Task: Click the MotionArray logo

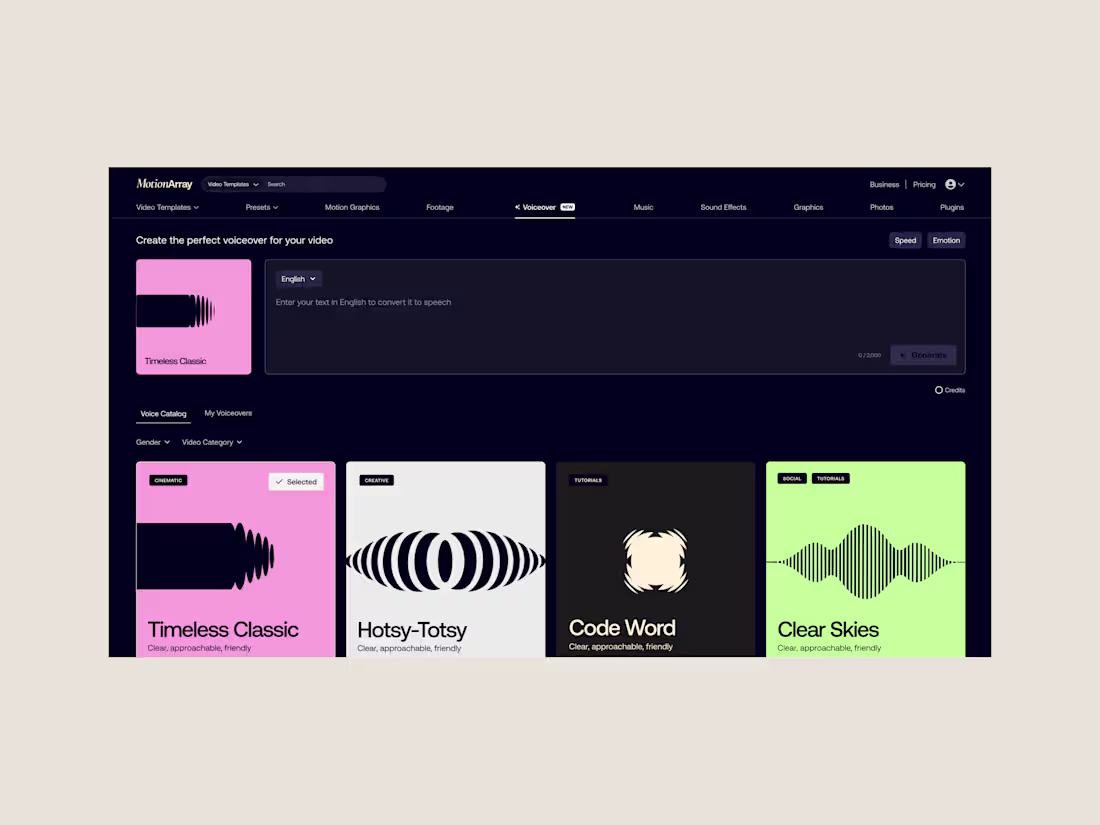Action: (x=163, y=183)
